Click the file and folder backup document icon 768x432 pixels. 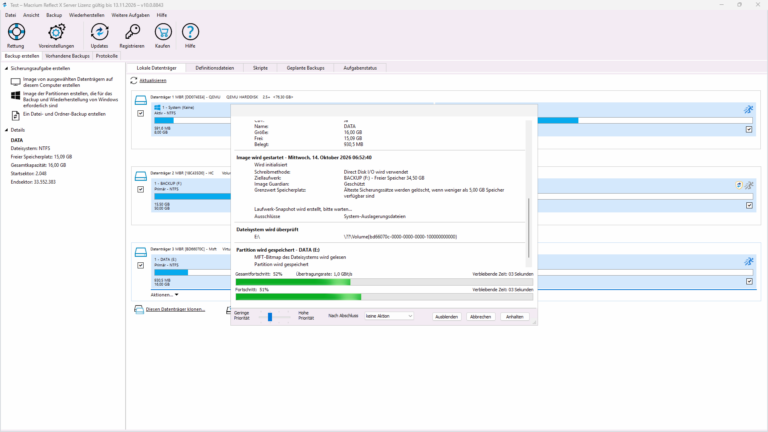click(16, 116)
